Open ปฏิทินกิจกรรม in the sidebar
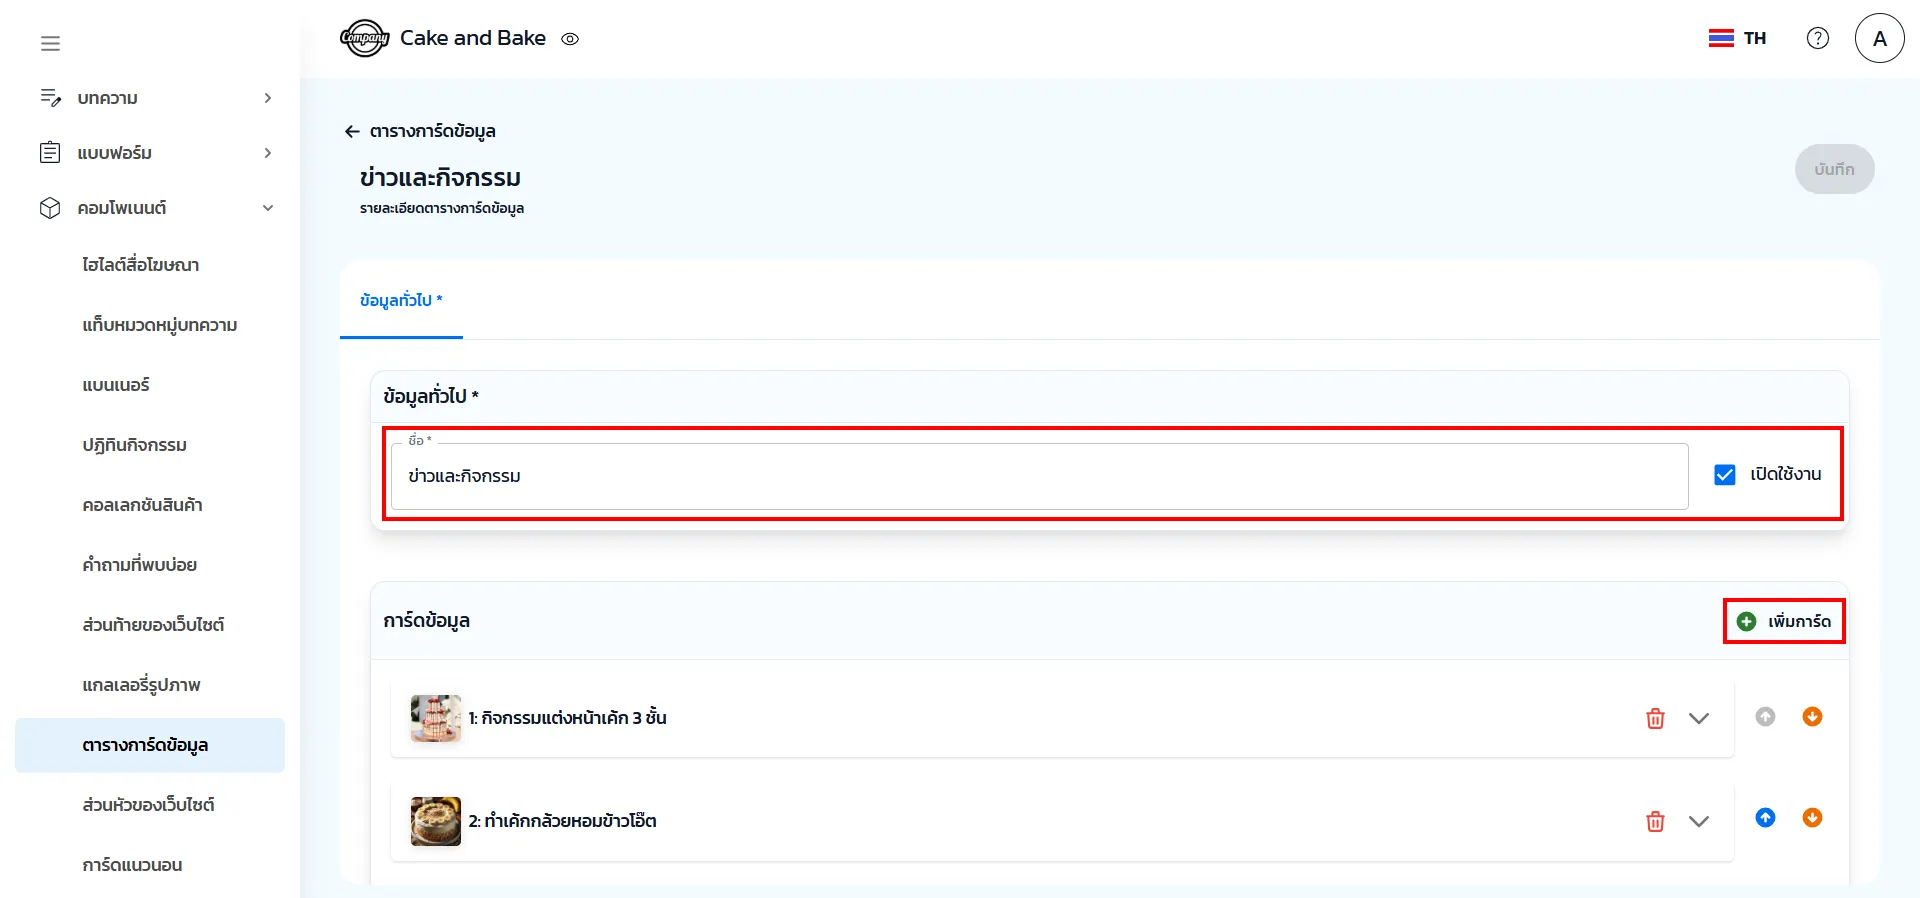 (135, 445)
